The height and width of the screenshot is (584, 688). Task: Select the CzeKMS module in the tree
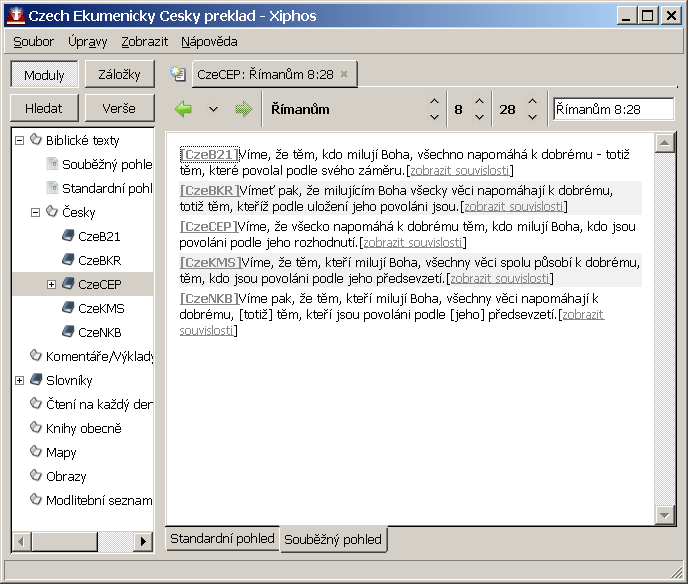coord(100,309)
